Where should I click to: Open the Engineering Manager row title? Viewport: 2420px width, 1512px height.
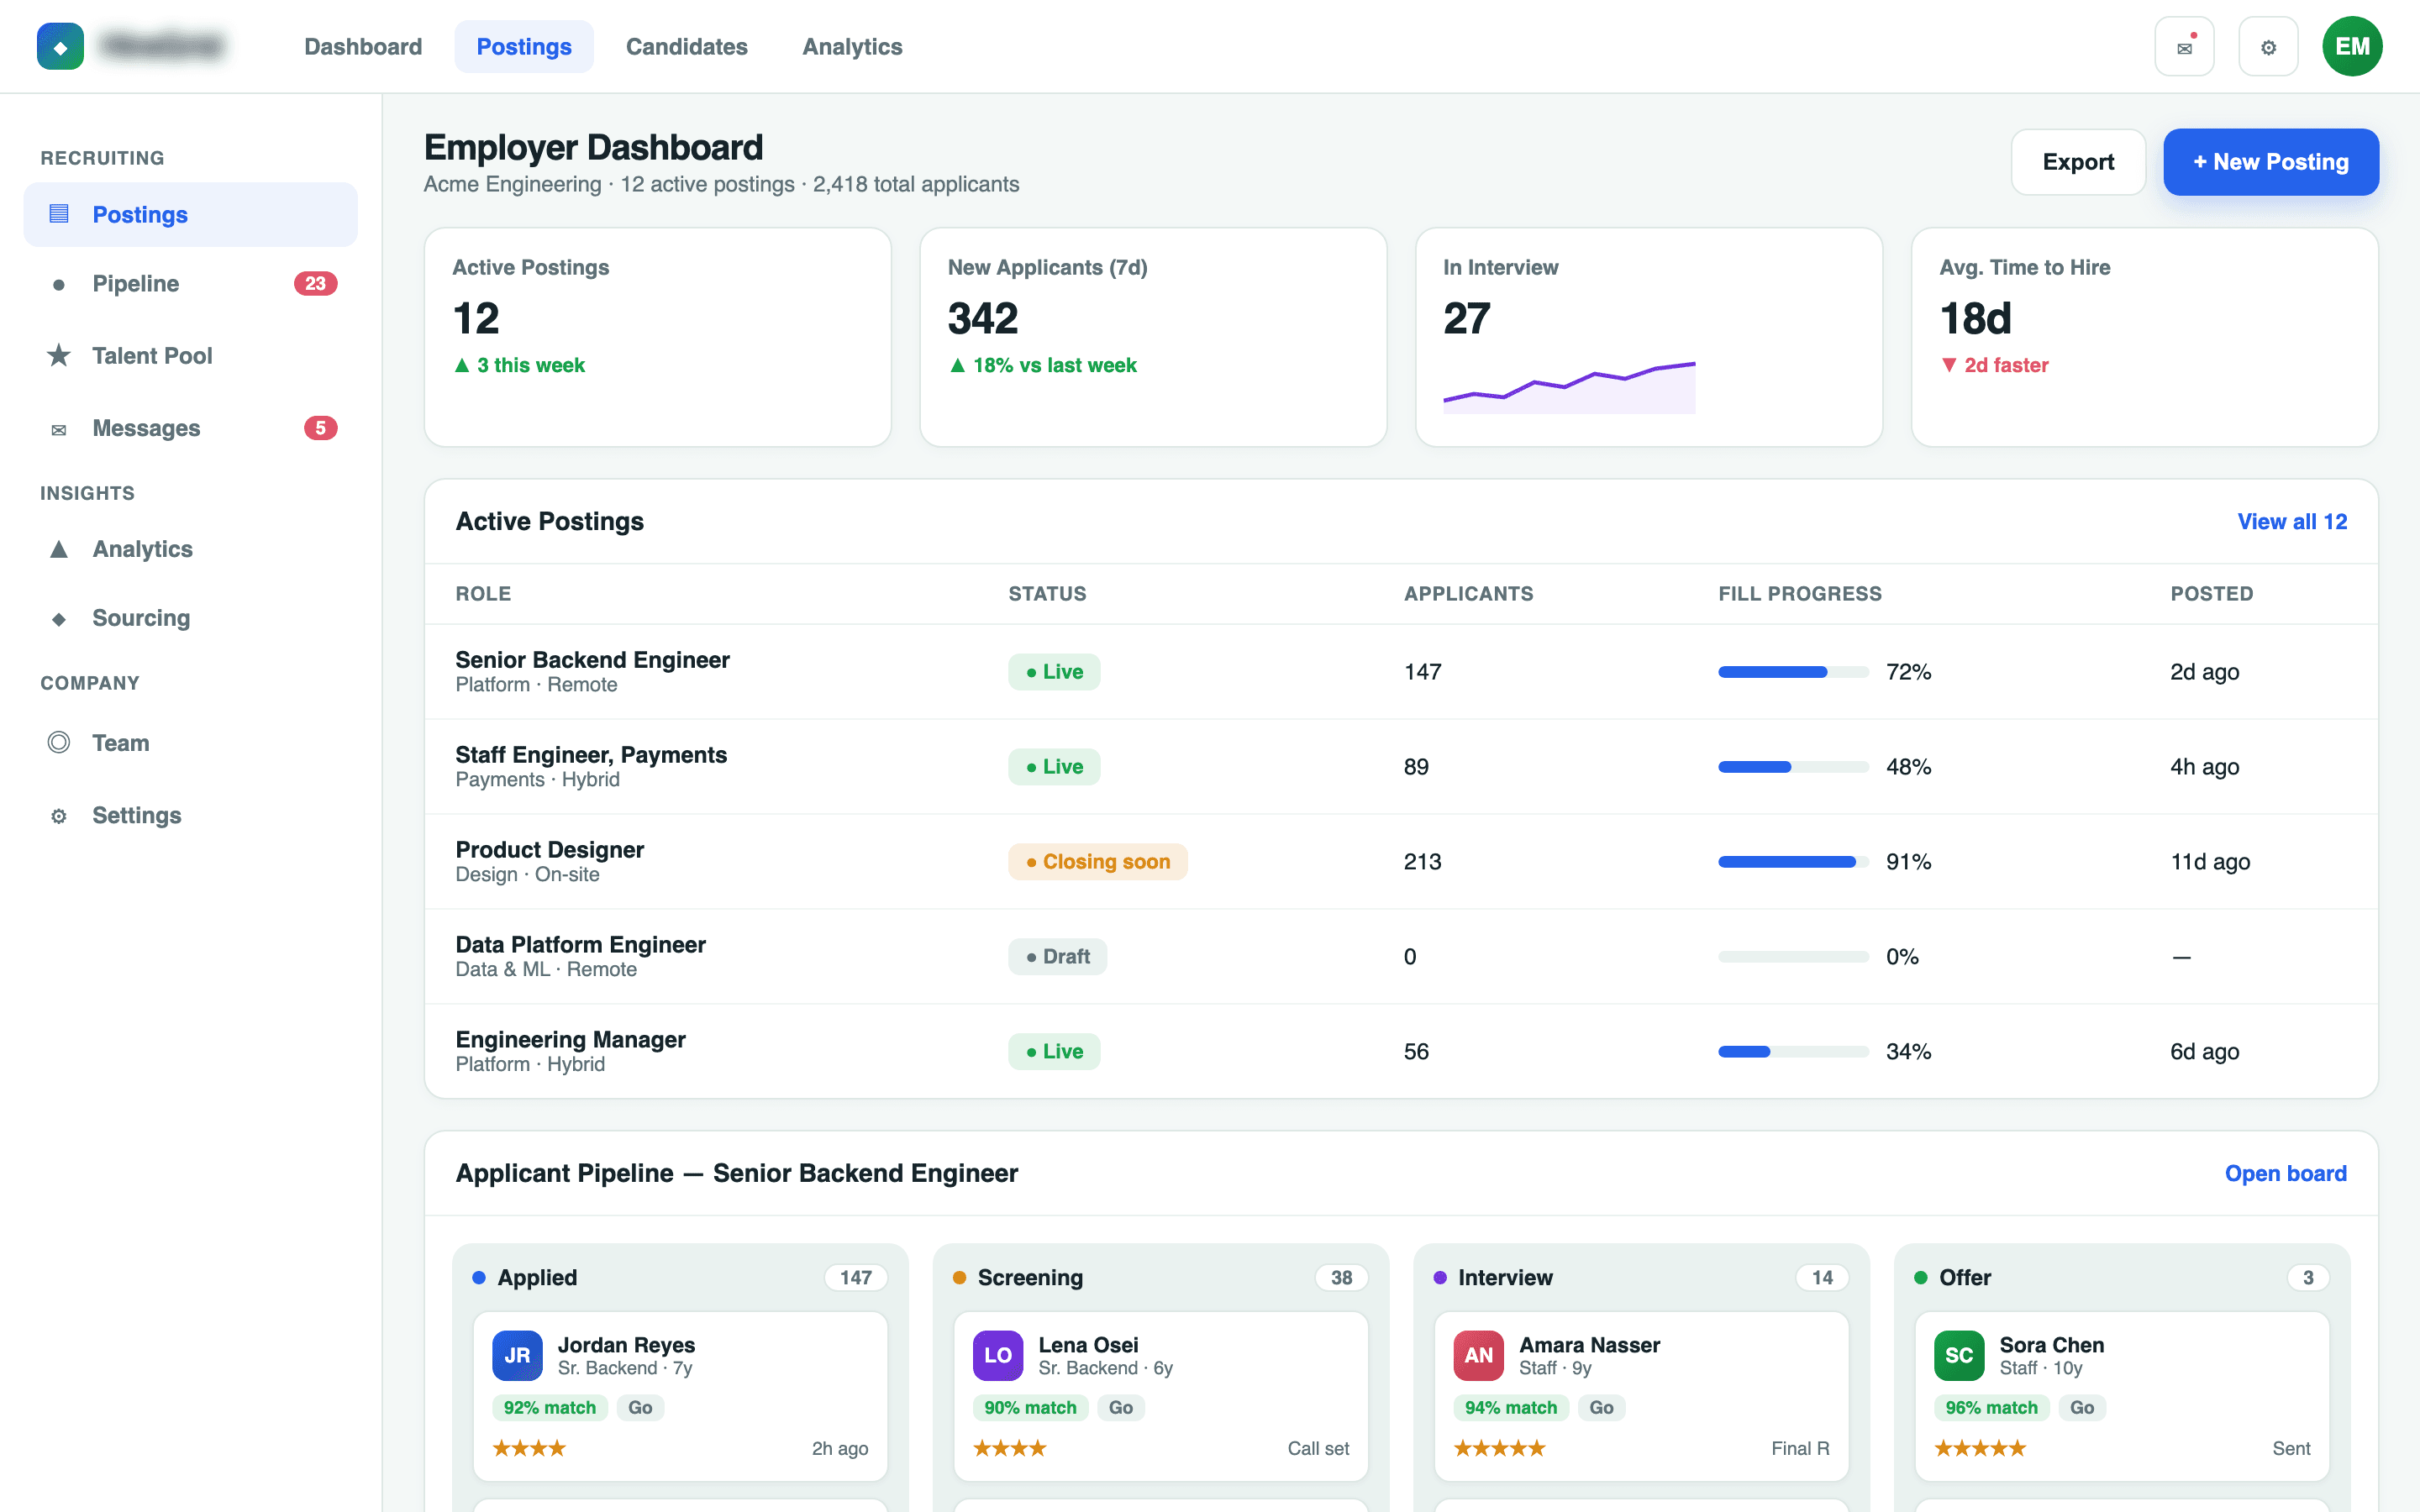click(570, 1040)
